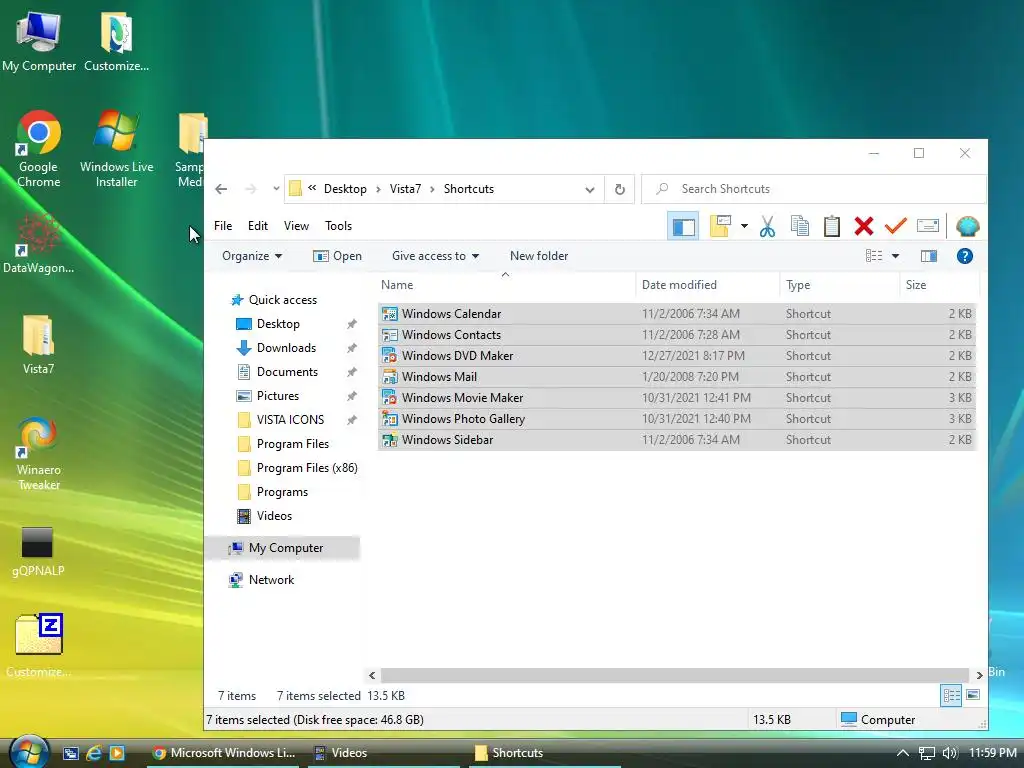Click the Copy toolbar icon

coord(799,226)
